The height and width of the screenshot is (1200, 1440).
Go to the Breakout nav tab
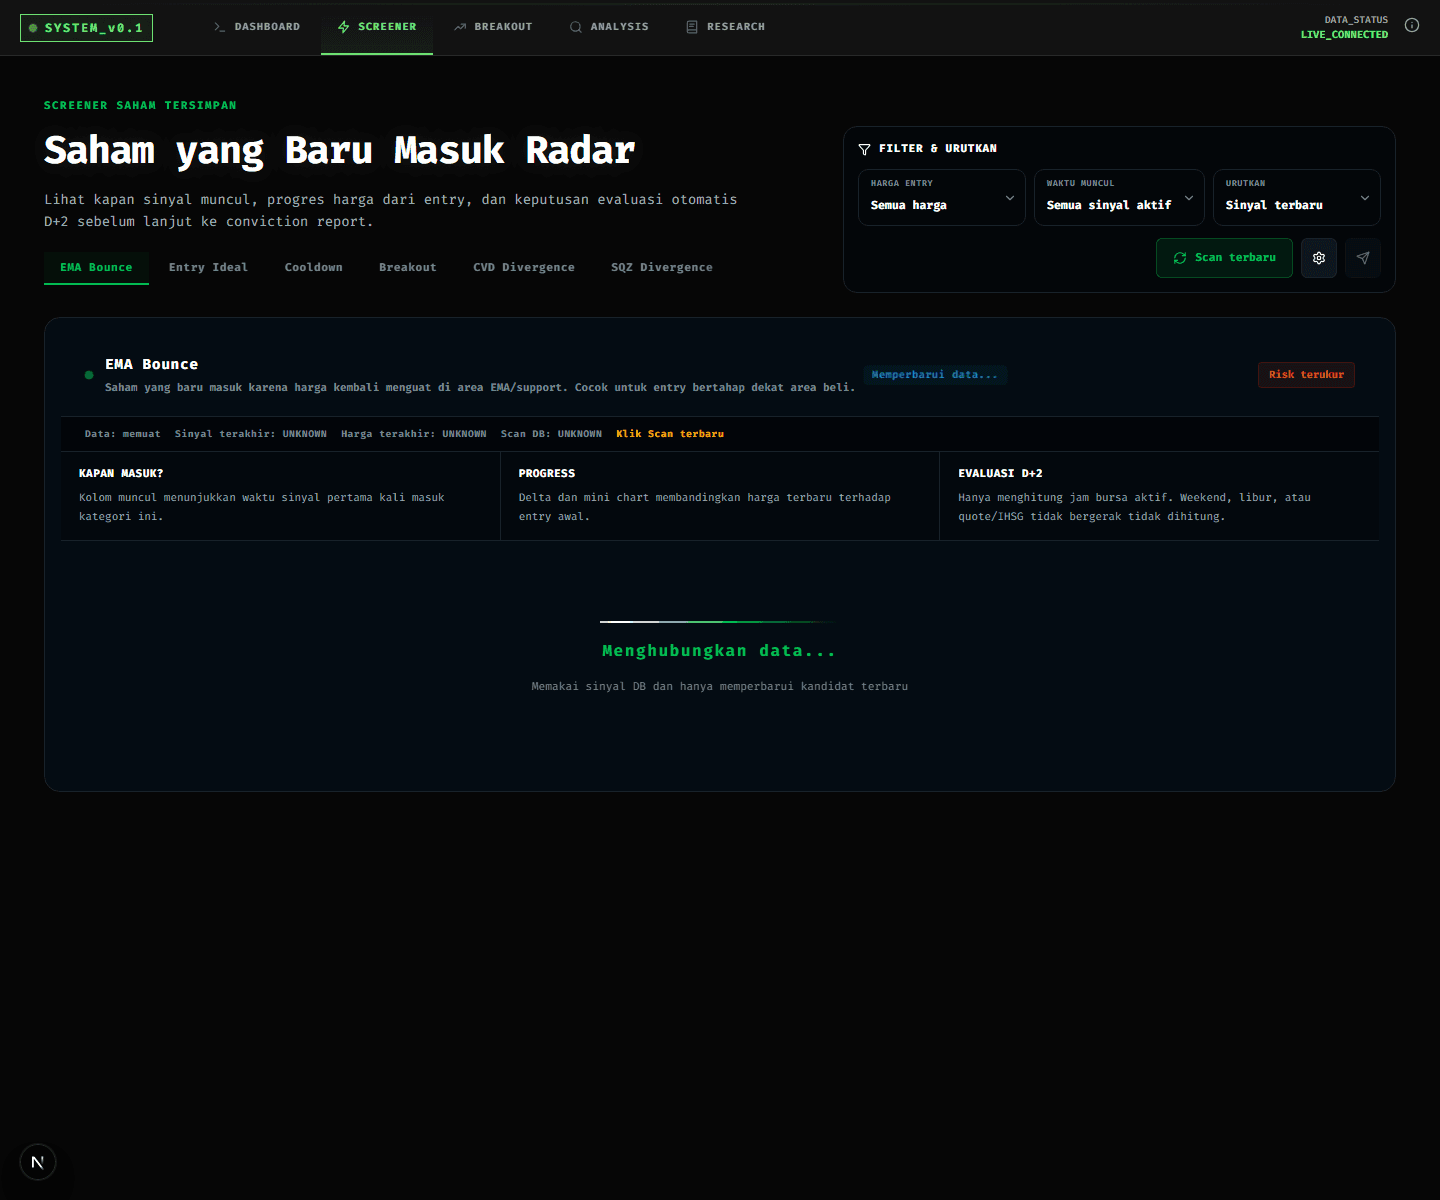[493, 27]
